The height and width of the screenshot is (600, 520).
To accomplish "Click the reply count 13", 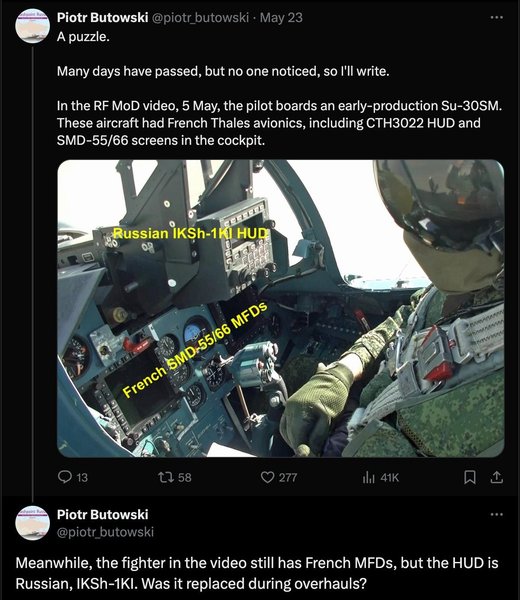I will point(82,478).
